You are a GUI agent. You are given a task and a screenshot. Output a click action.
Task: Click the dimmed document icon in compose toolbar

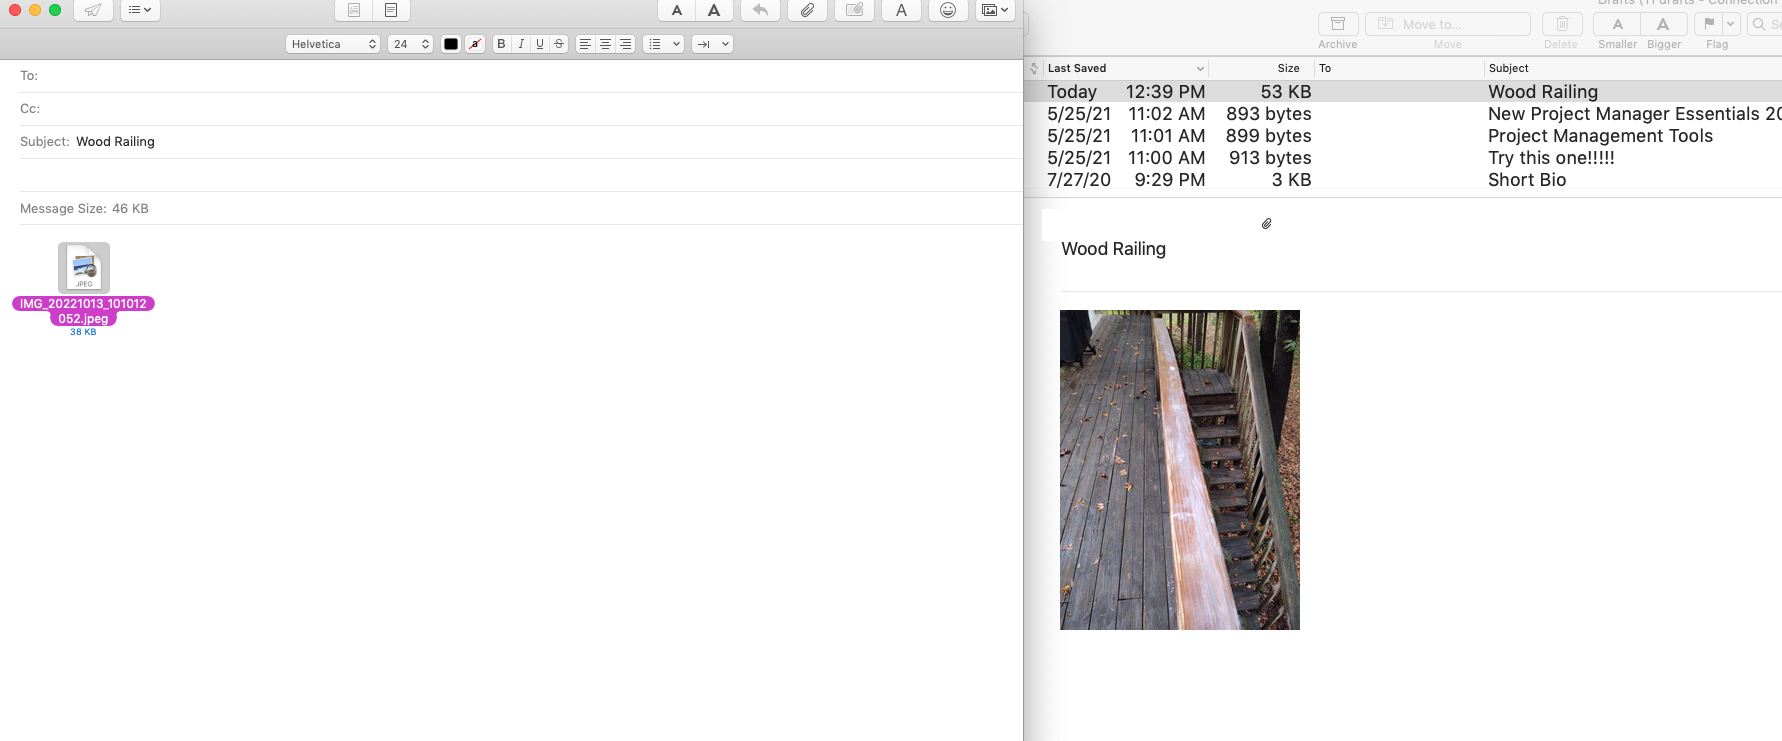[354, 10]
